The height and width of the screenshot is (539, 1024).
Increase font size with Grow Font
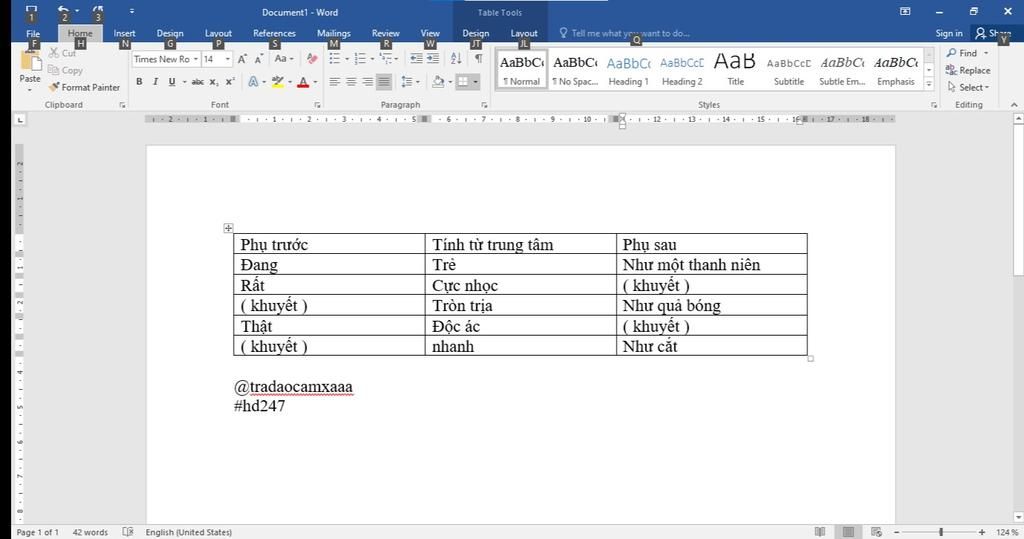pyautogui.click(x=242, y=59)
